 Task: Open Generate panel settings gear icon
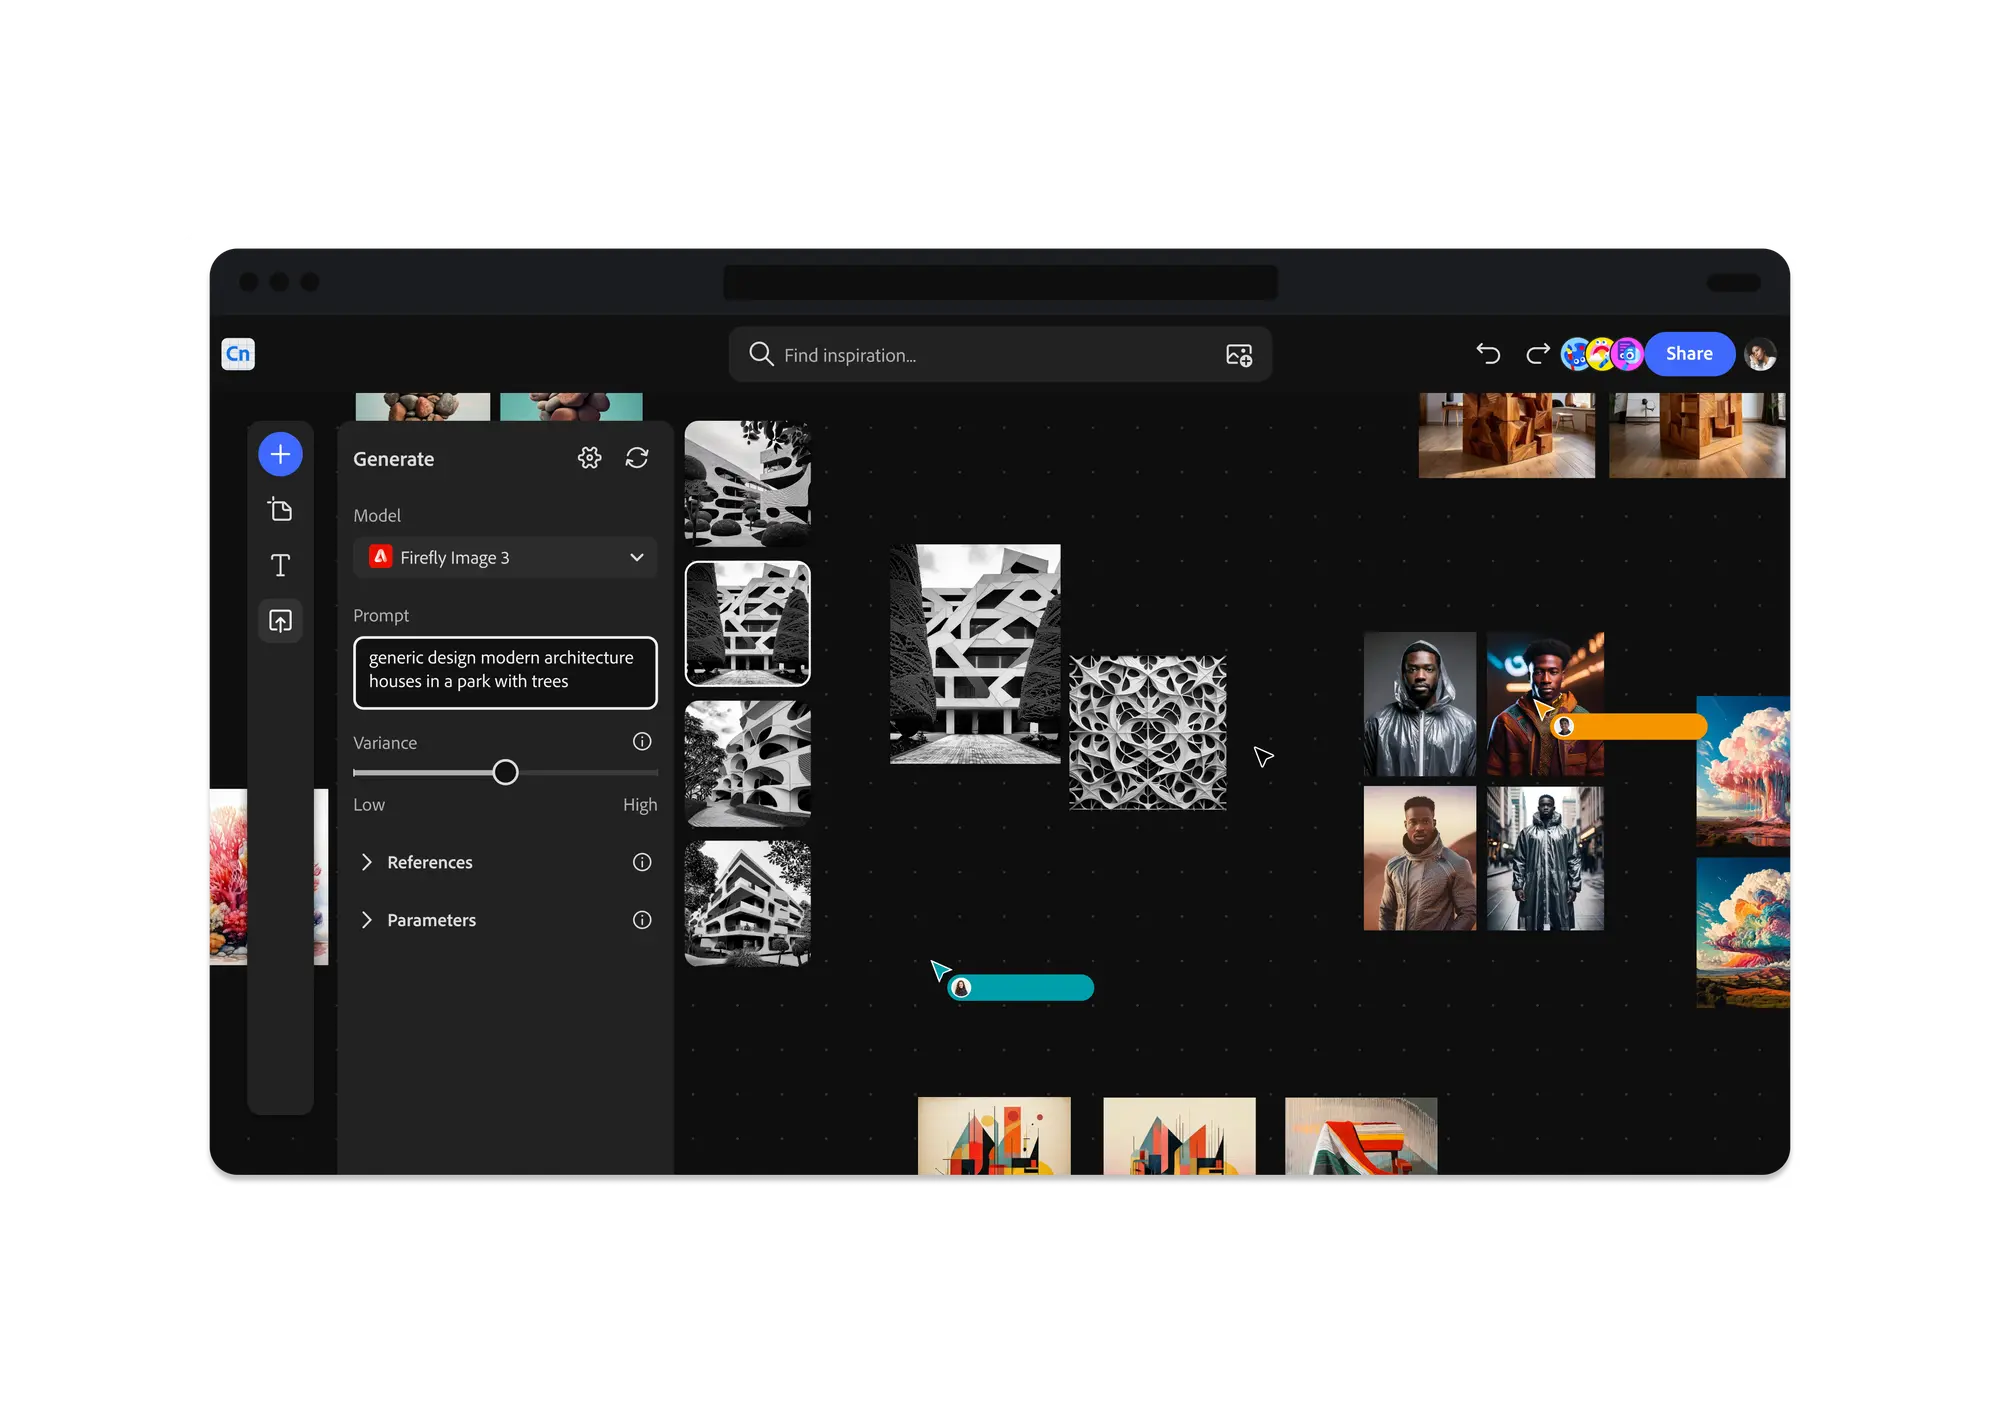[591, 457]
